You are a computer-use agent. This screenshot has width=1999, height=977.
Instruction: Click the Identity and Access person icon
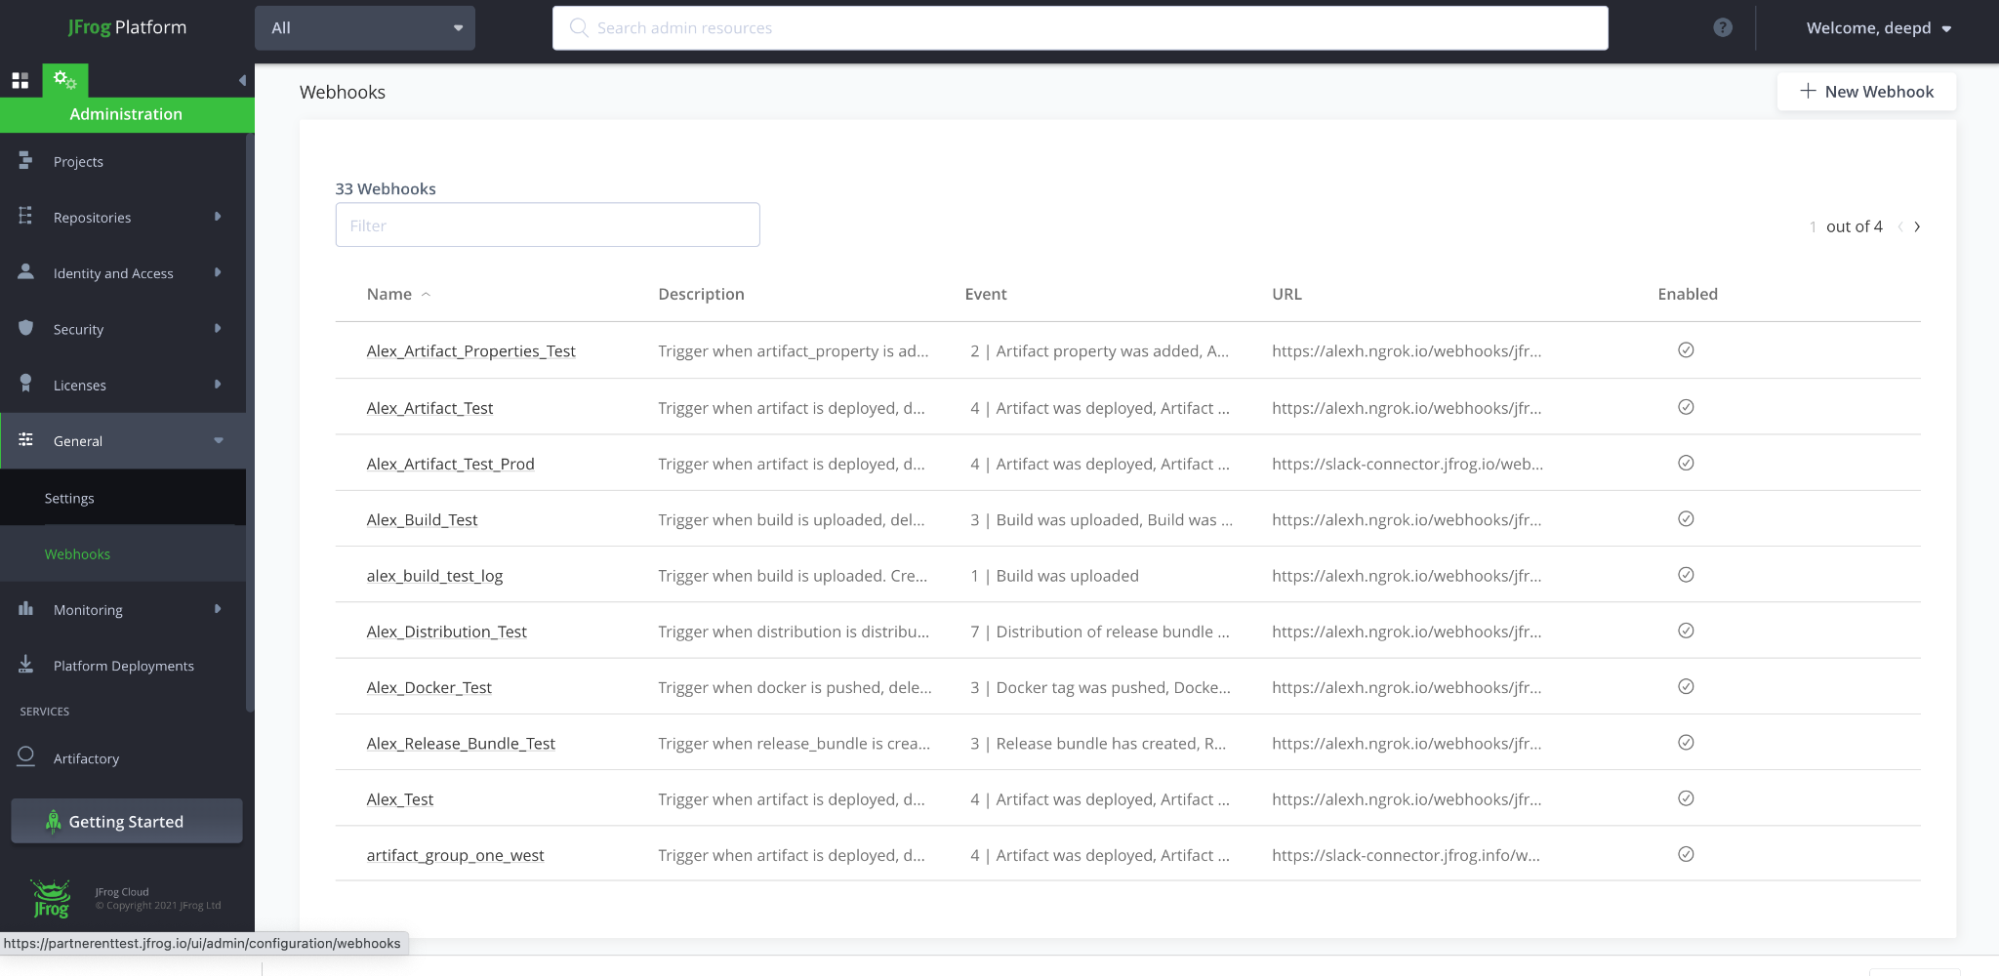coord(26,272)
